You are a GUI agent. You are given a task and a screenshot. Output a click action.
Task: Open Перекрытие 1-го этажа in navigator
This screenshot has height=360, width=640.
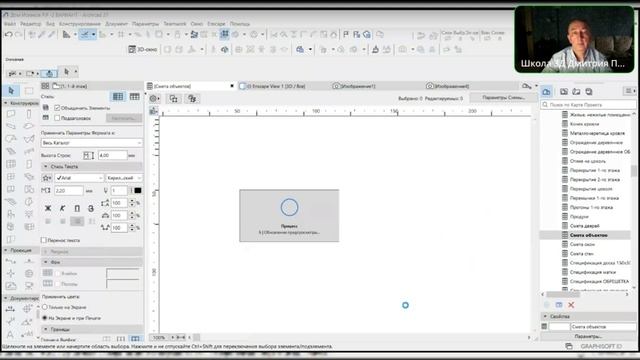[x=595, y=170]
